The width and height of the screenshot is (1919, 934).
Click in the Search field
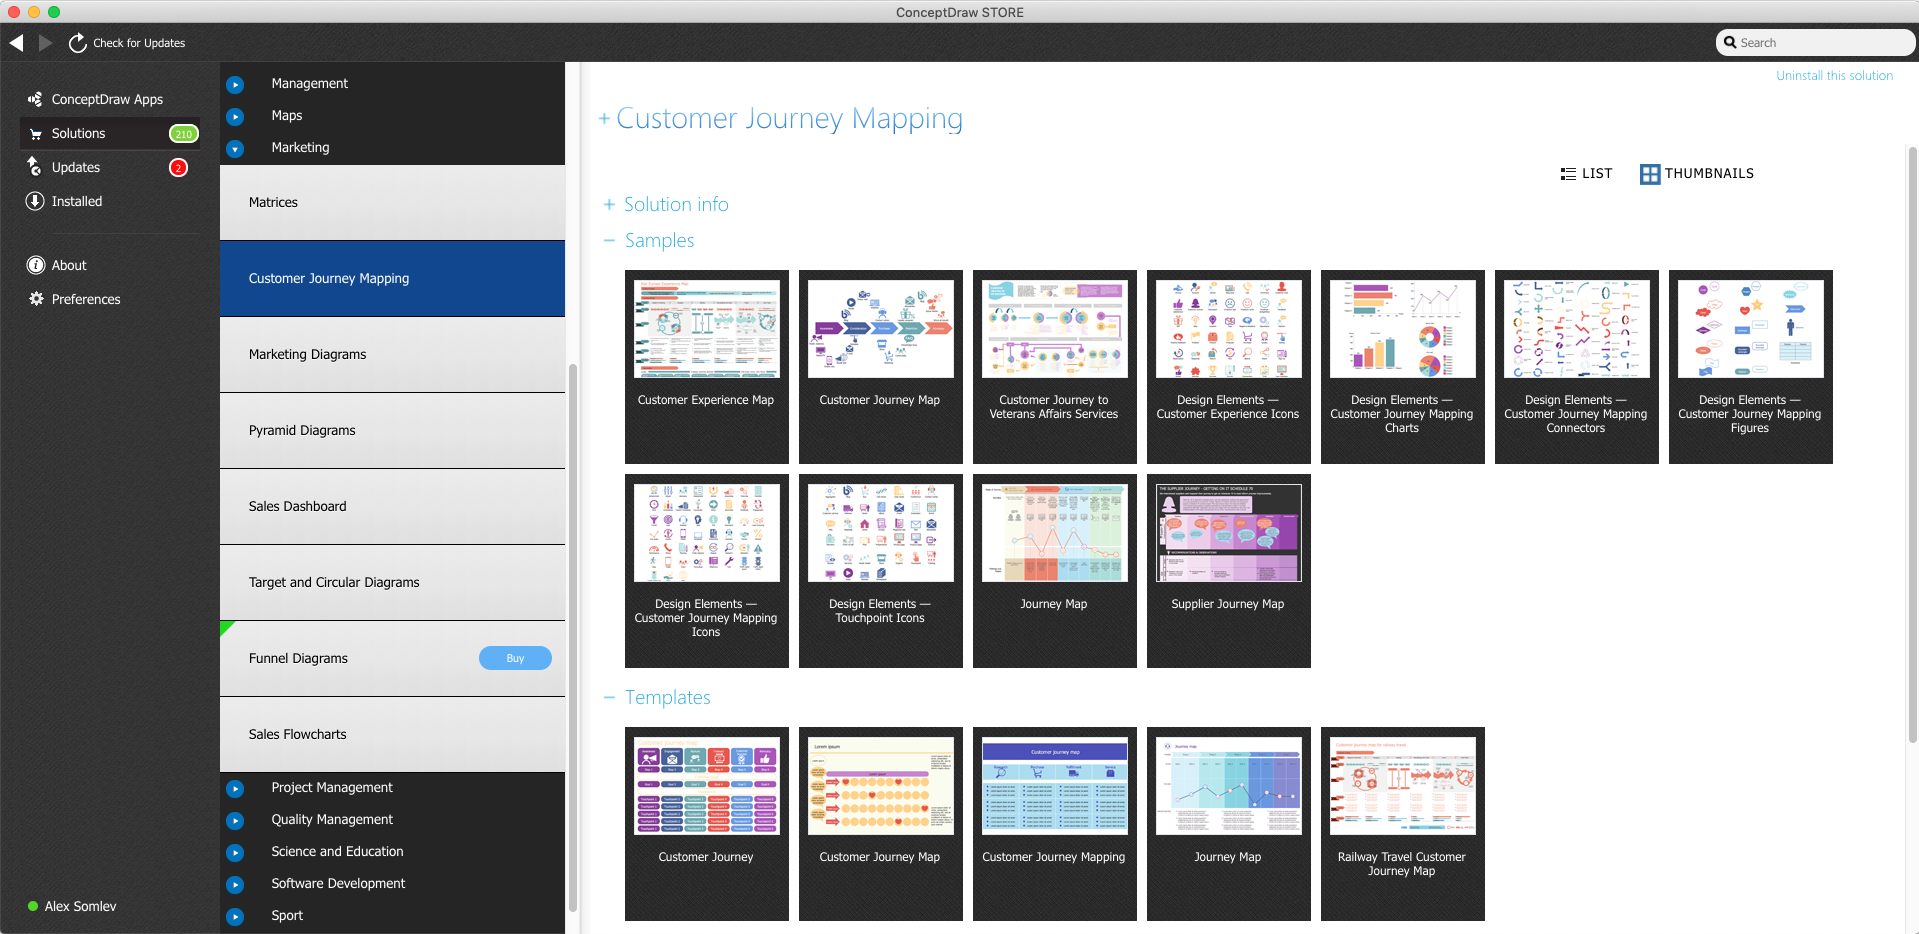(1816, 43)
